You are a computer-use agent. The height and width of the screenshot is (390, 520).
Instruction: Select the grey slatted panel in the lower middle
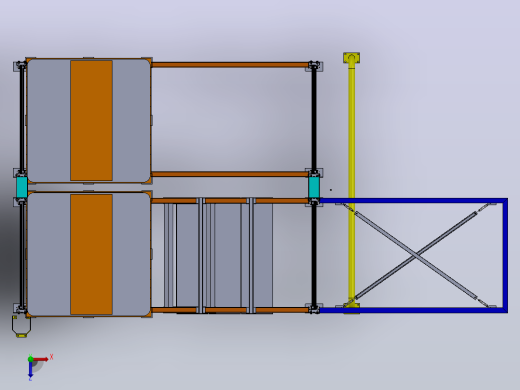click(218, 255)
